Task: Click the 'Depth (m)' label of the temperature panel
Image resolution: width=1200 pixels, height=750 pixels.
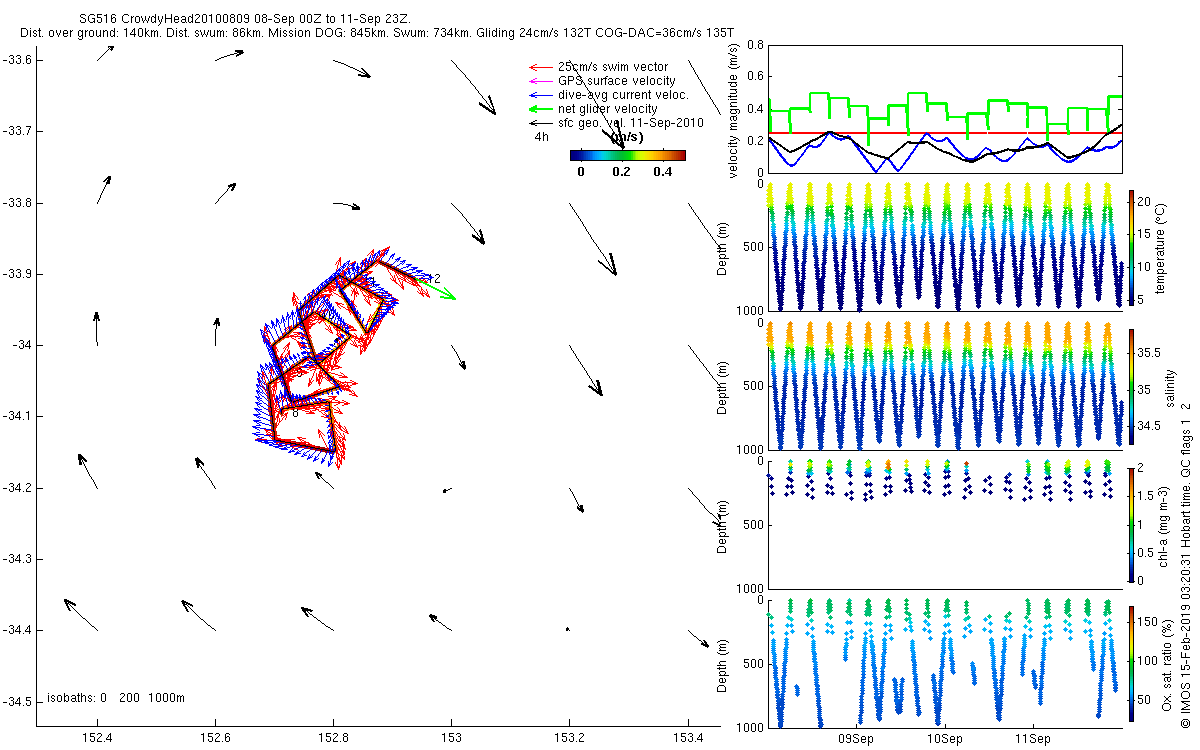Action: coord(722,246)
